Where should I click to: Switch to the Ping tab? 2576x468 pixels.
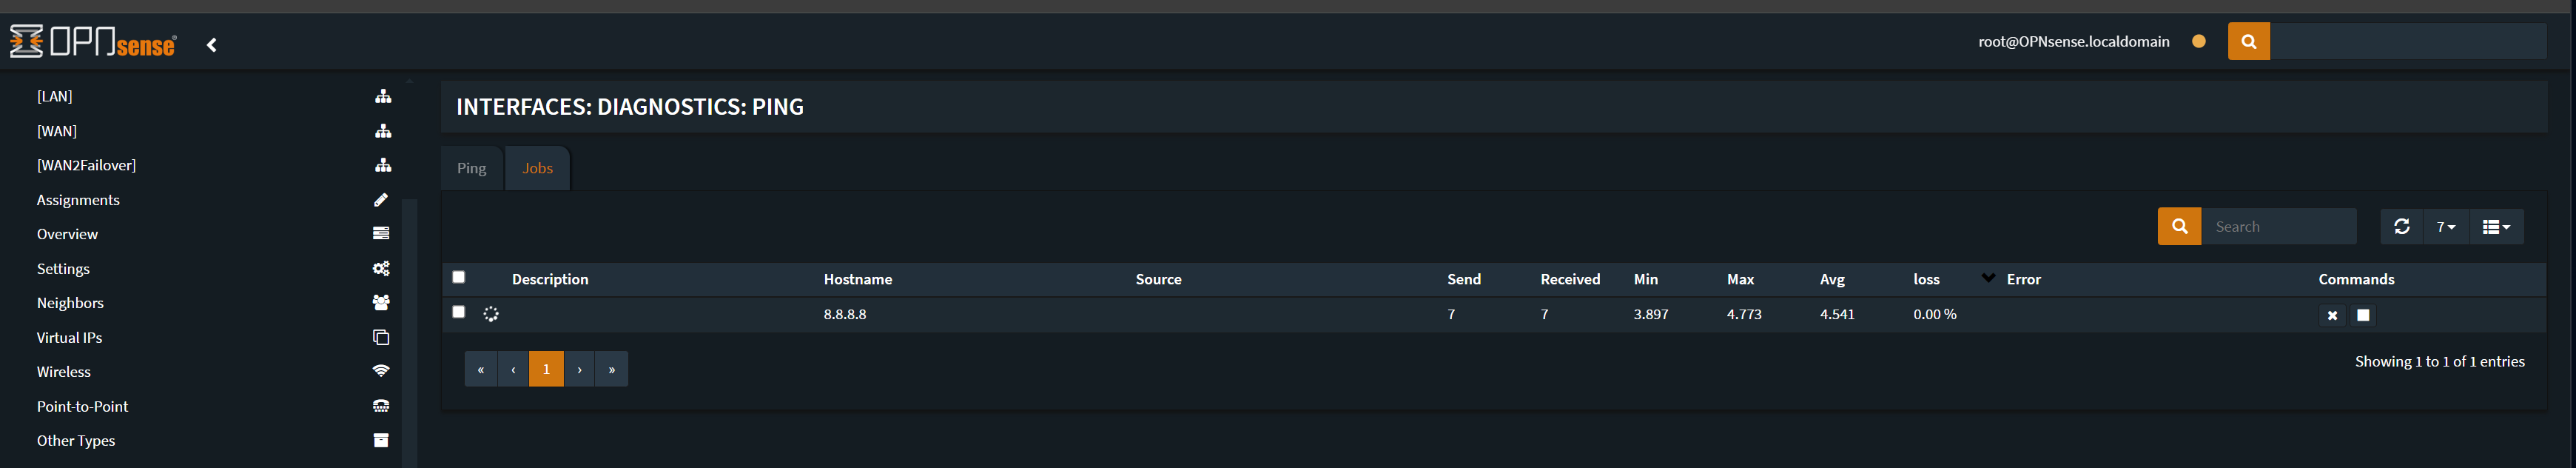[471, 168]
